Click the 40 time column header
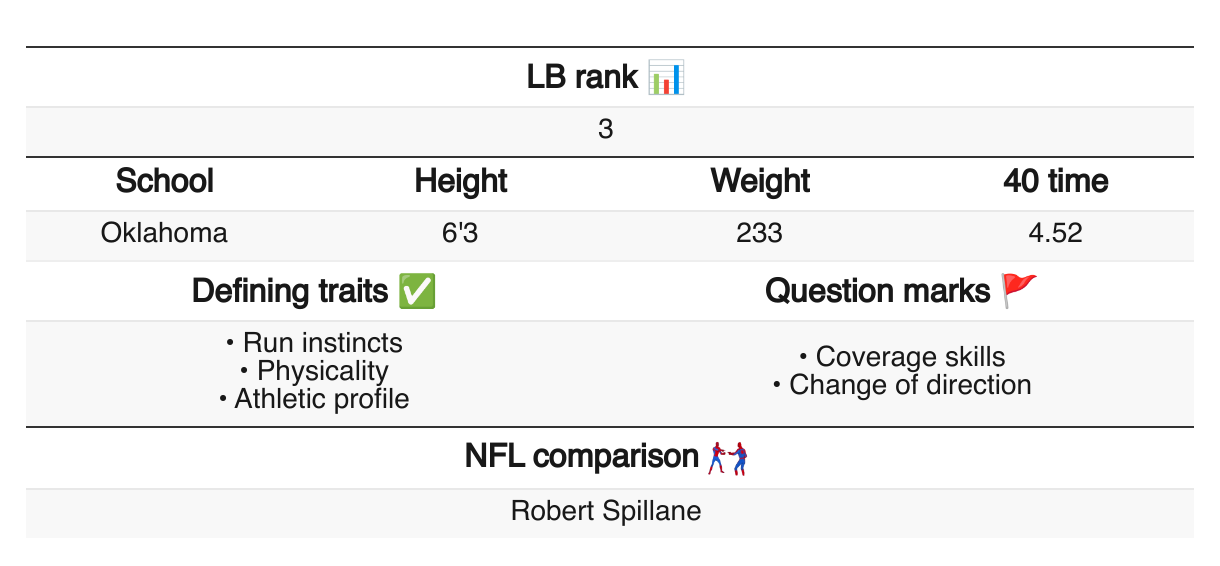Screen dimensions: 1220x566 [1055, 182]
